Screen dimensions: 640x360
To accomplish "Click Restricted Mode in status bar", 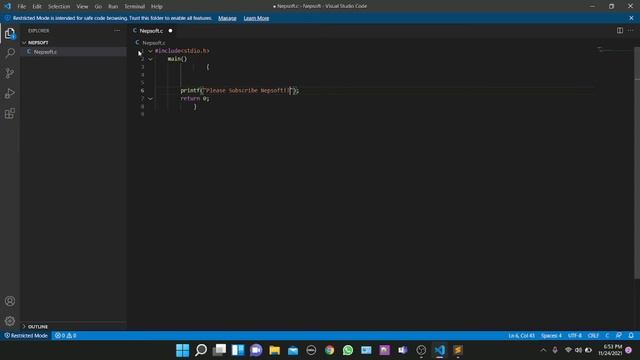I will click(26, 336).
